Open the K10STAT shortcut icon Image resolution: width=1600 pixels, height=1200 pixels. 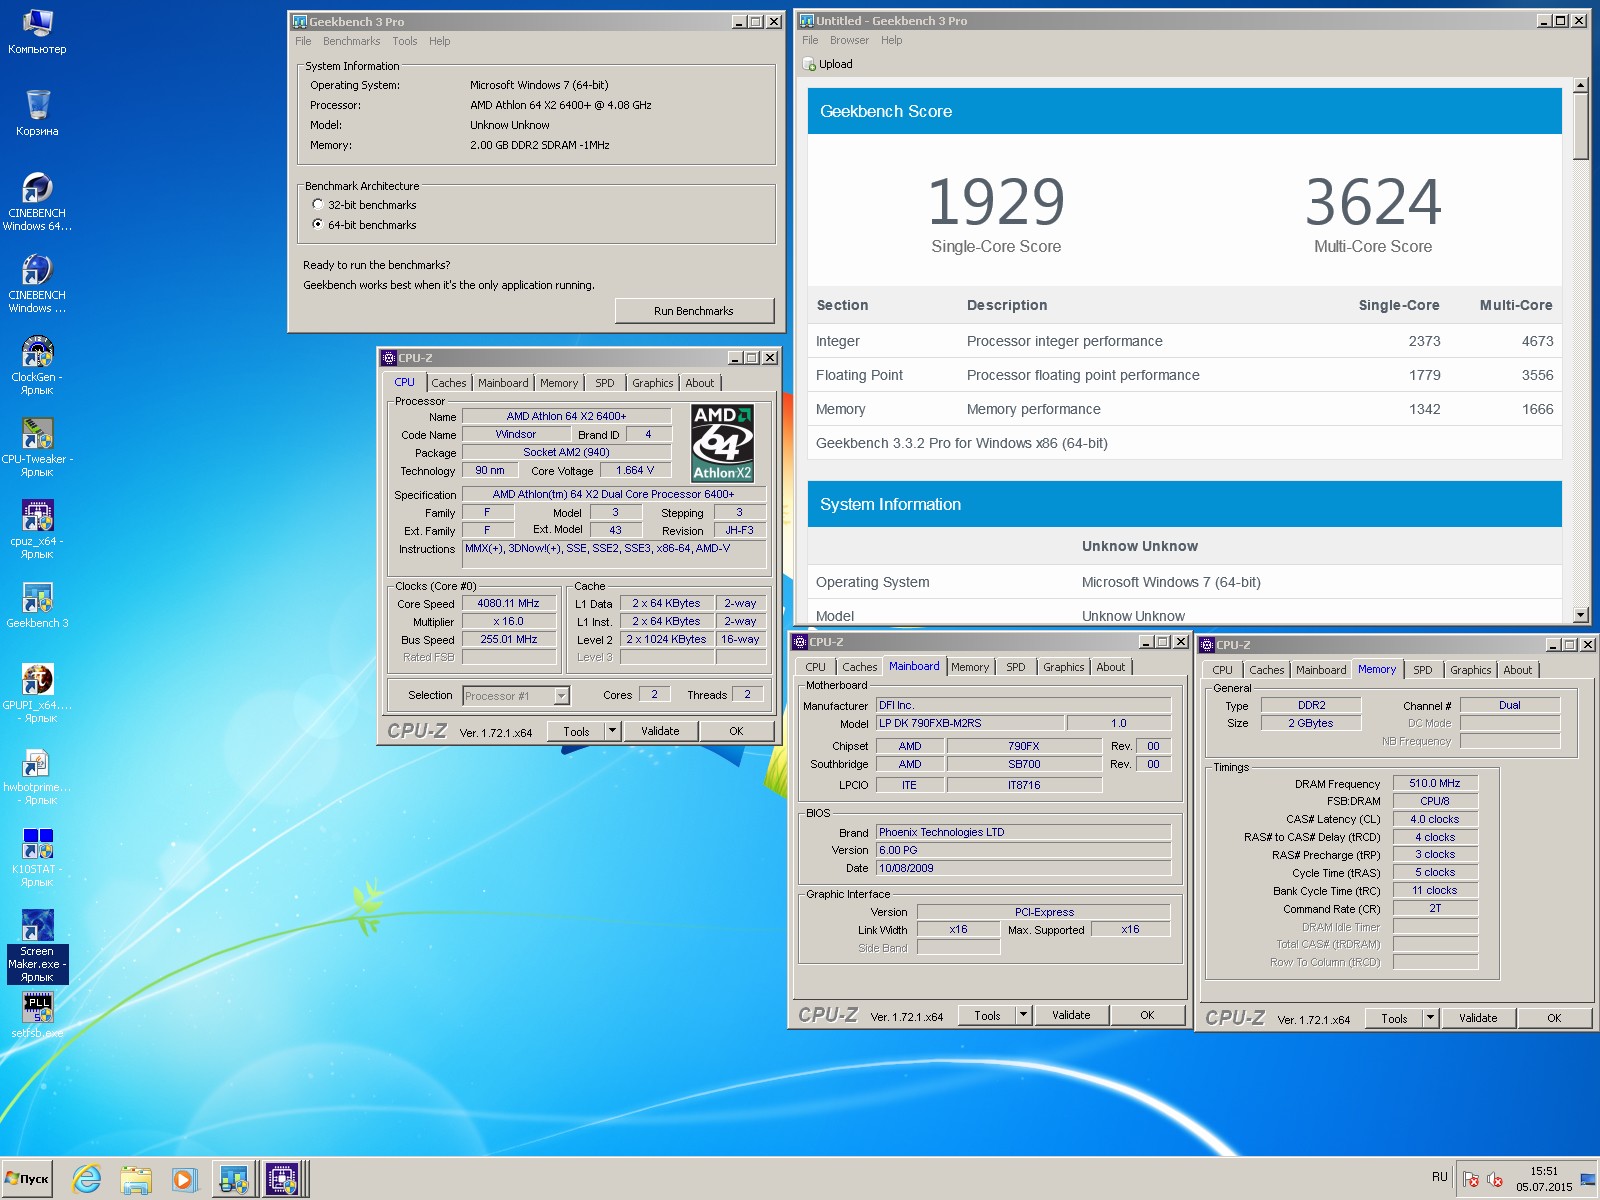click(37, 857)
